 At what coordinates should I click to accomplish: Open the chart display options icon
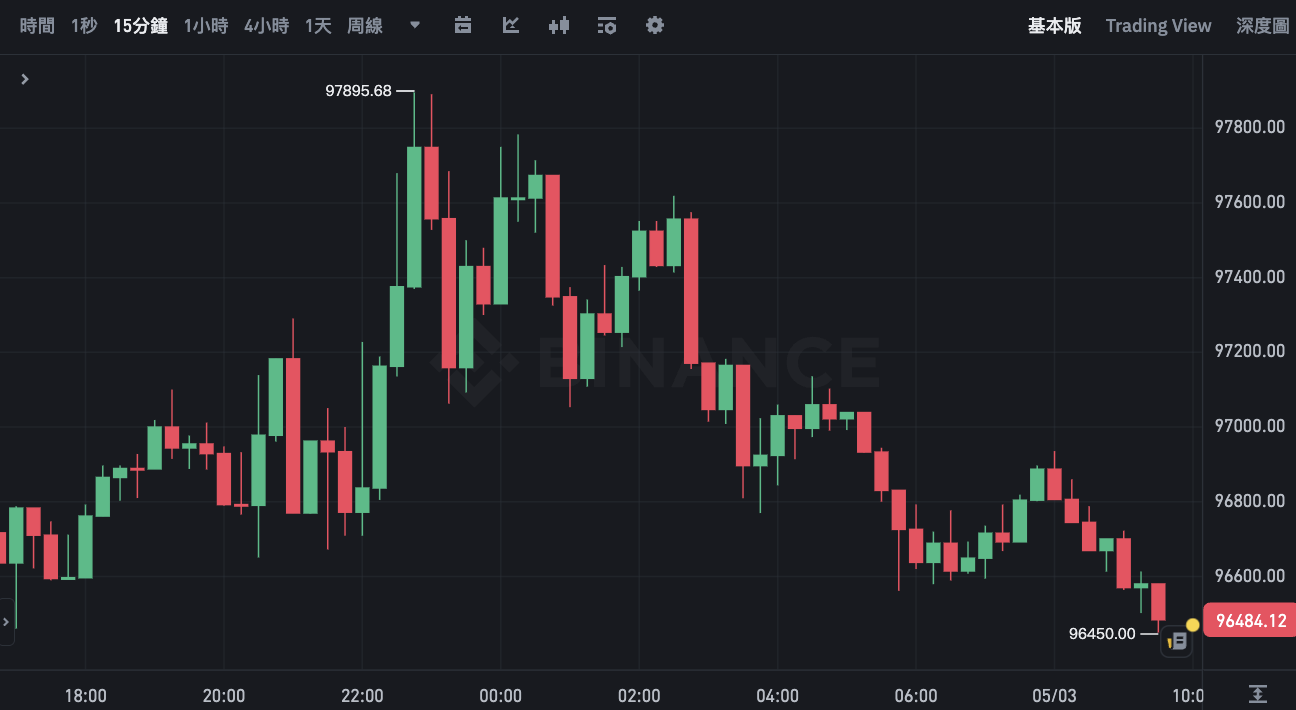pos(607,26)
